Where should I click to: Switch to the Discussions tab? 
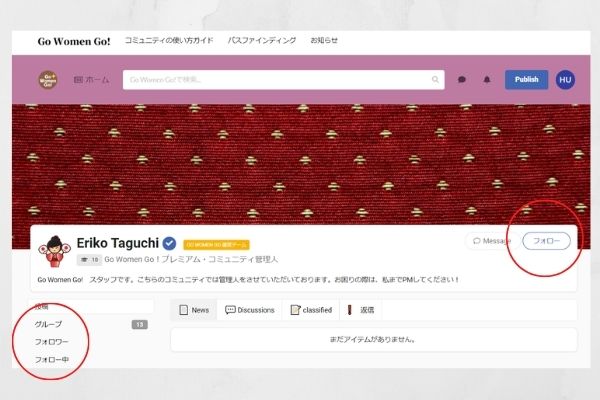point(249,310)
